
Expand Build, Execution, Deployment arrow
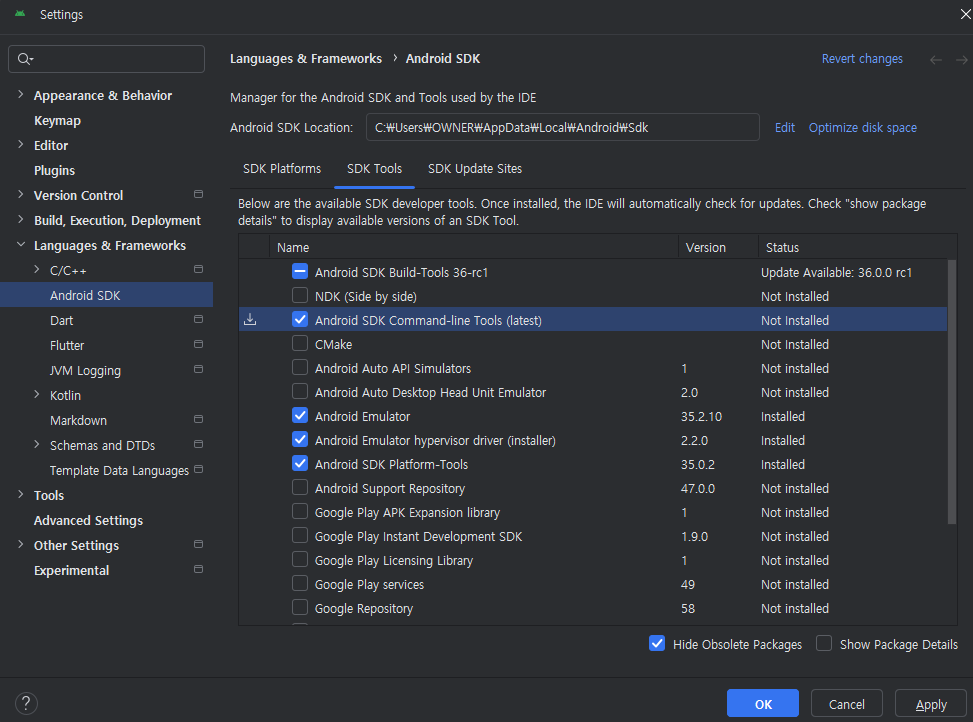click(20, 220)
